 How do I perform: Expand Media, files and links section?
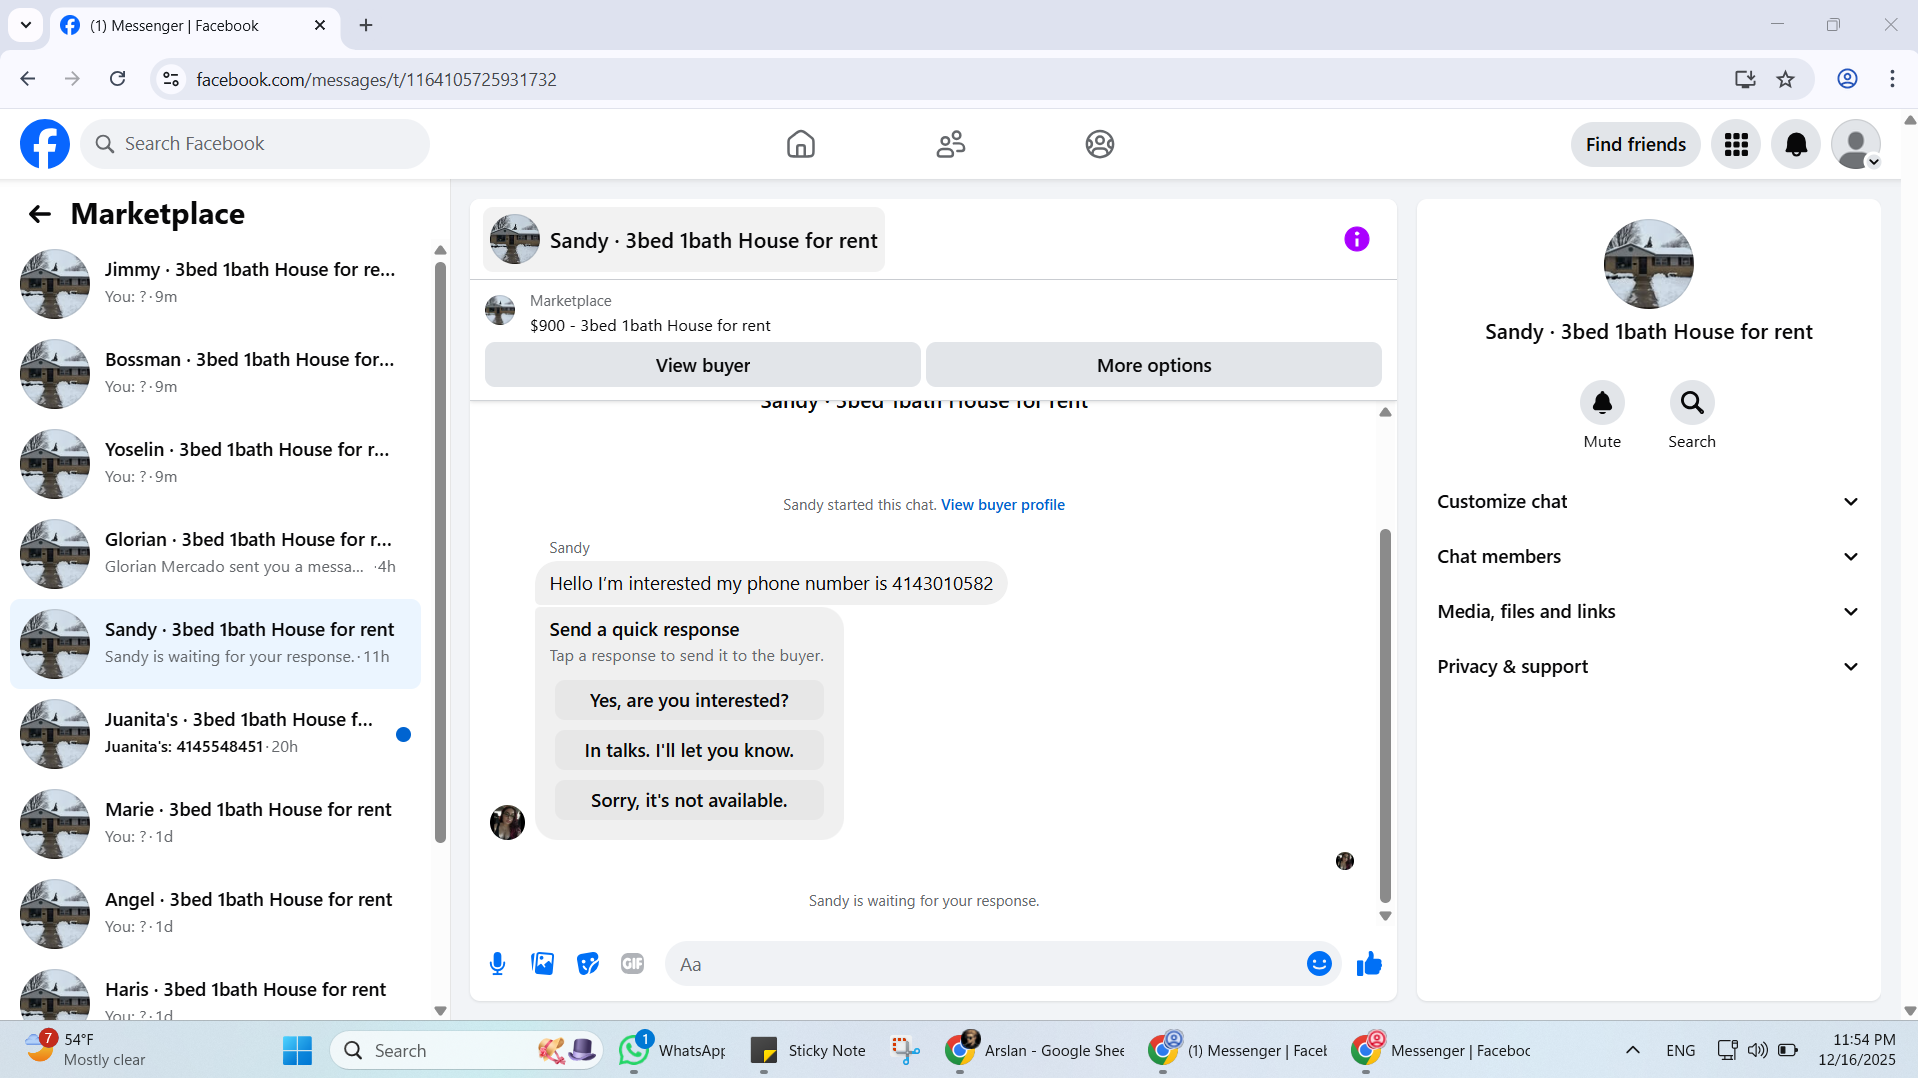(x=1648, y=612)
